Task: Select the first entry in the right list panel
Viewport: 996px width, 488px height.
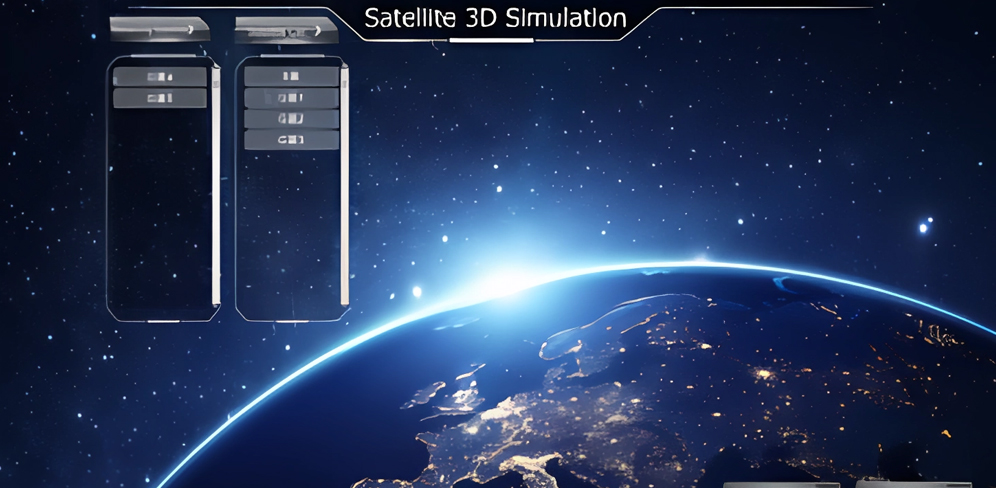Action: click(x=292, y=76)
